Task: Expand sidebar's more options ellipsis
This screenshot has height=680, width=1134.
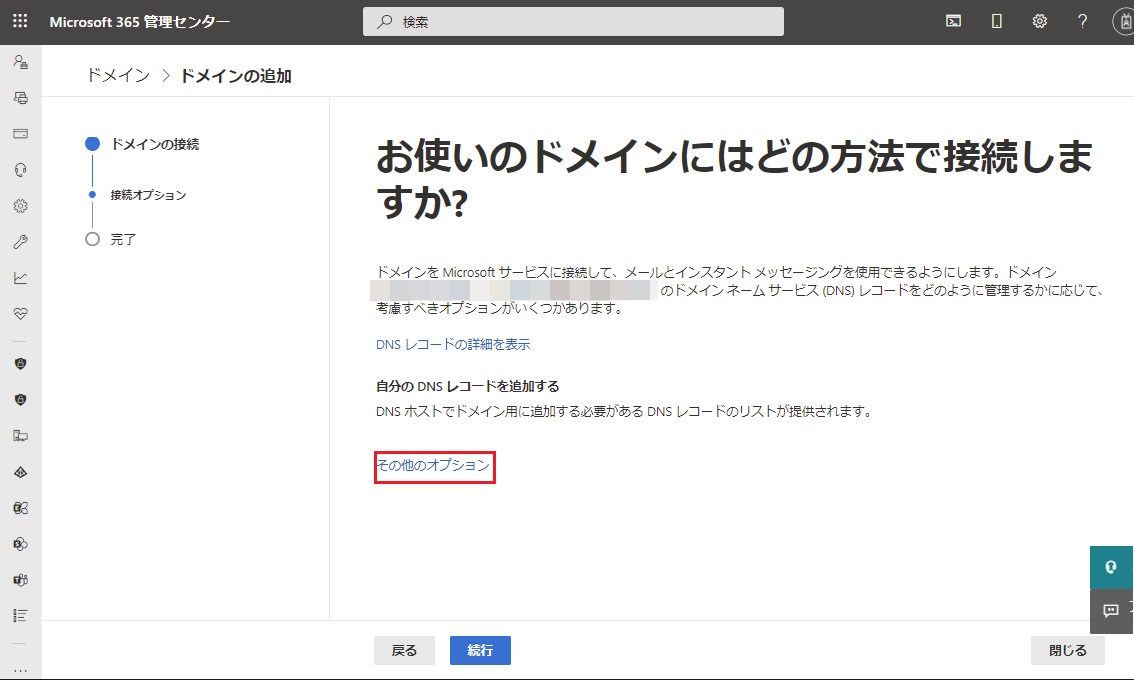Action: 20,669
